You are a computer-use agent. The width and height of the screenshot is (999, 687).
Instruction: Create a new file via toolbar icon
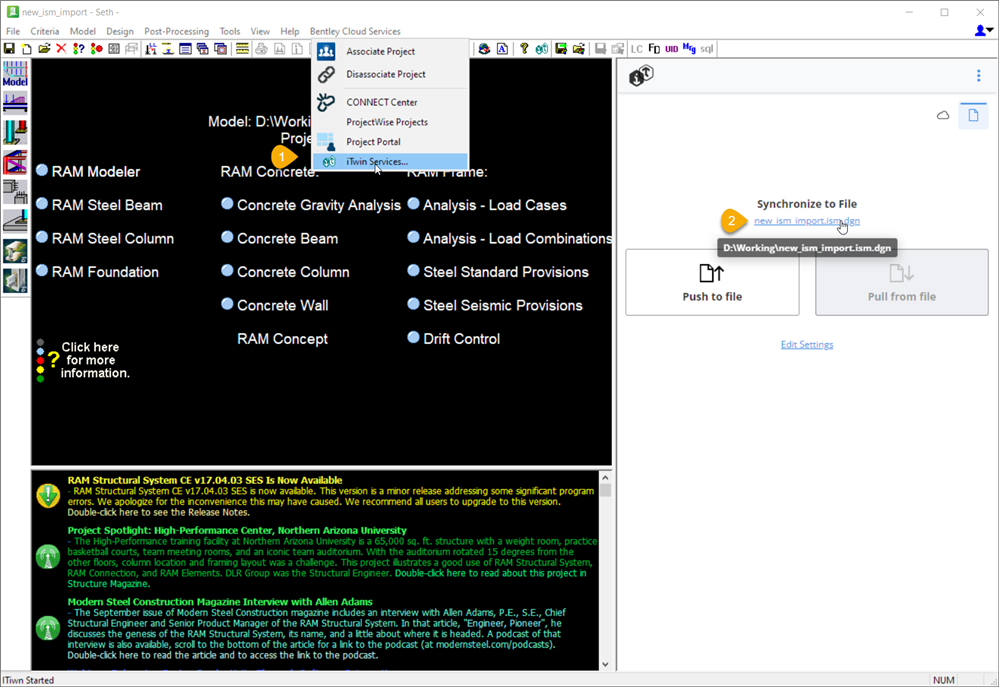27,48
